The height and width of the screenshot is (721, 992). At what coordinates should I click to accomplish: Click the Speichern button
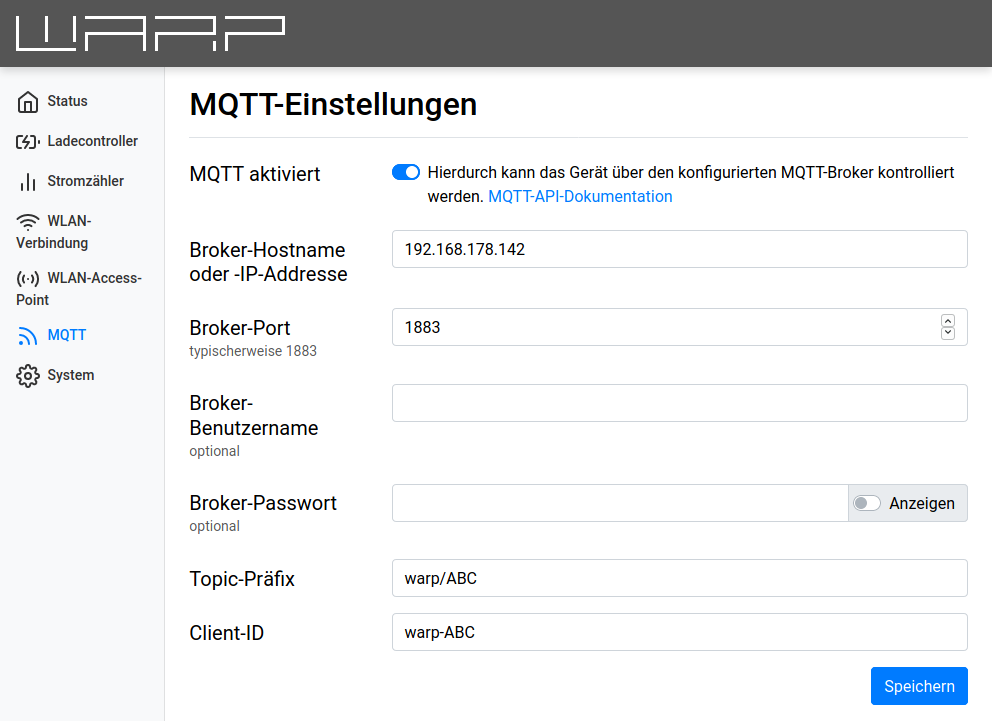click(x=918, y=686)
